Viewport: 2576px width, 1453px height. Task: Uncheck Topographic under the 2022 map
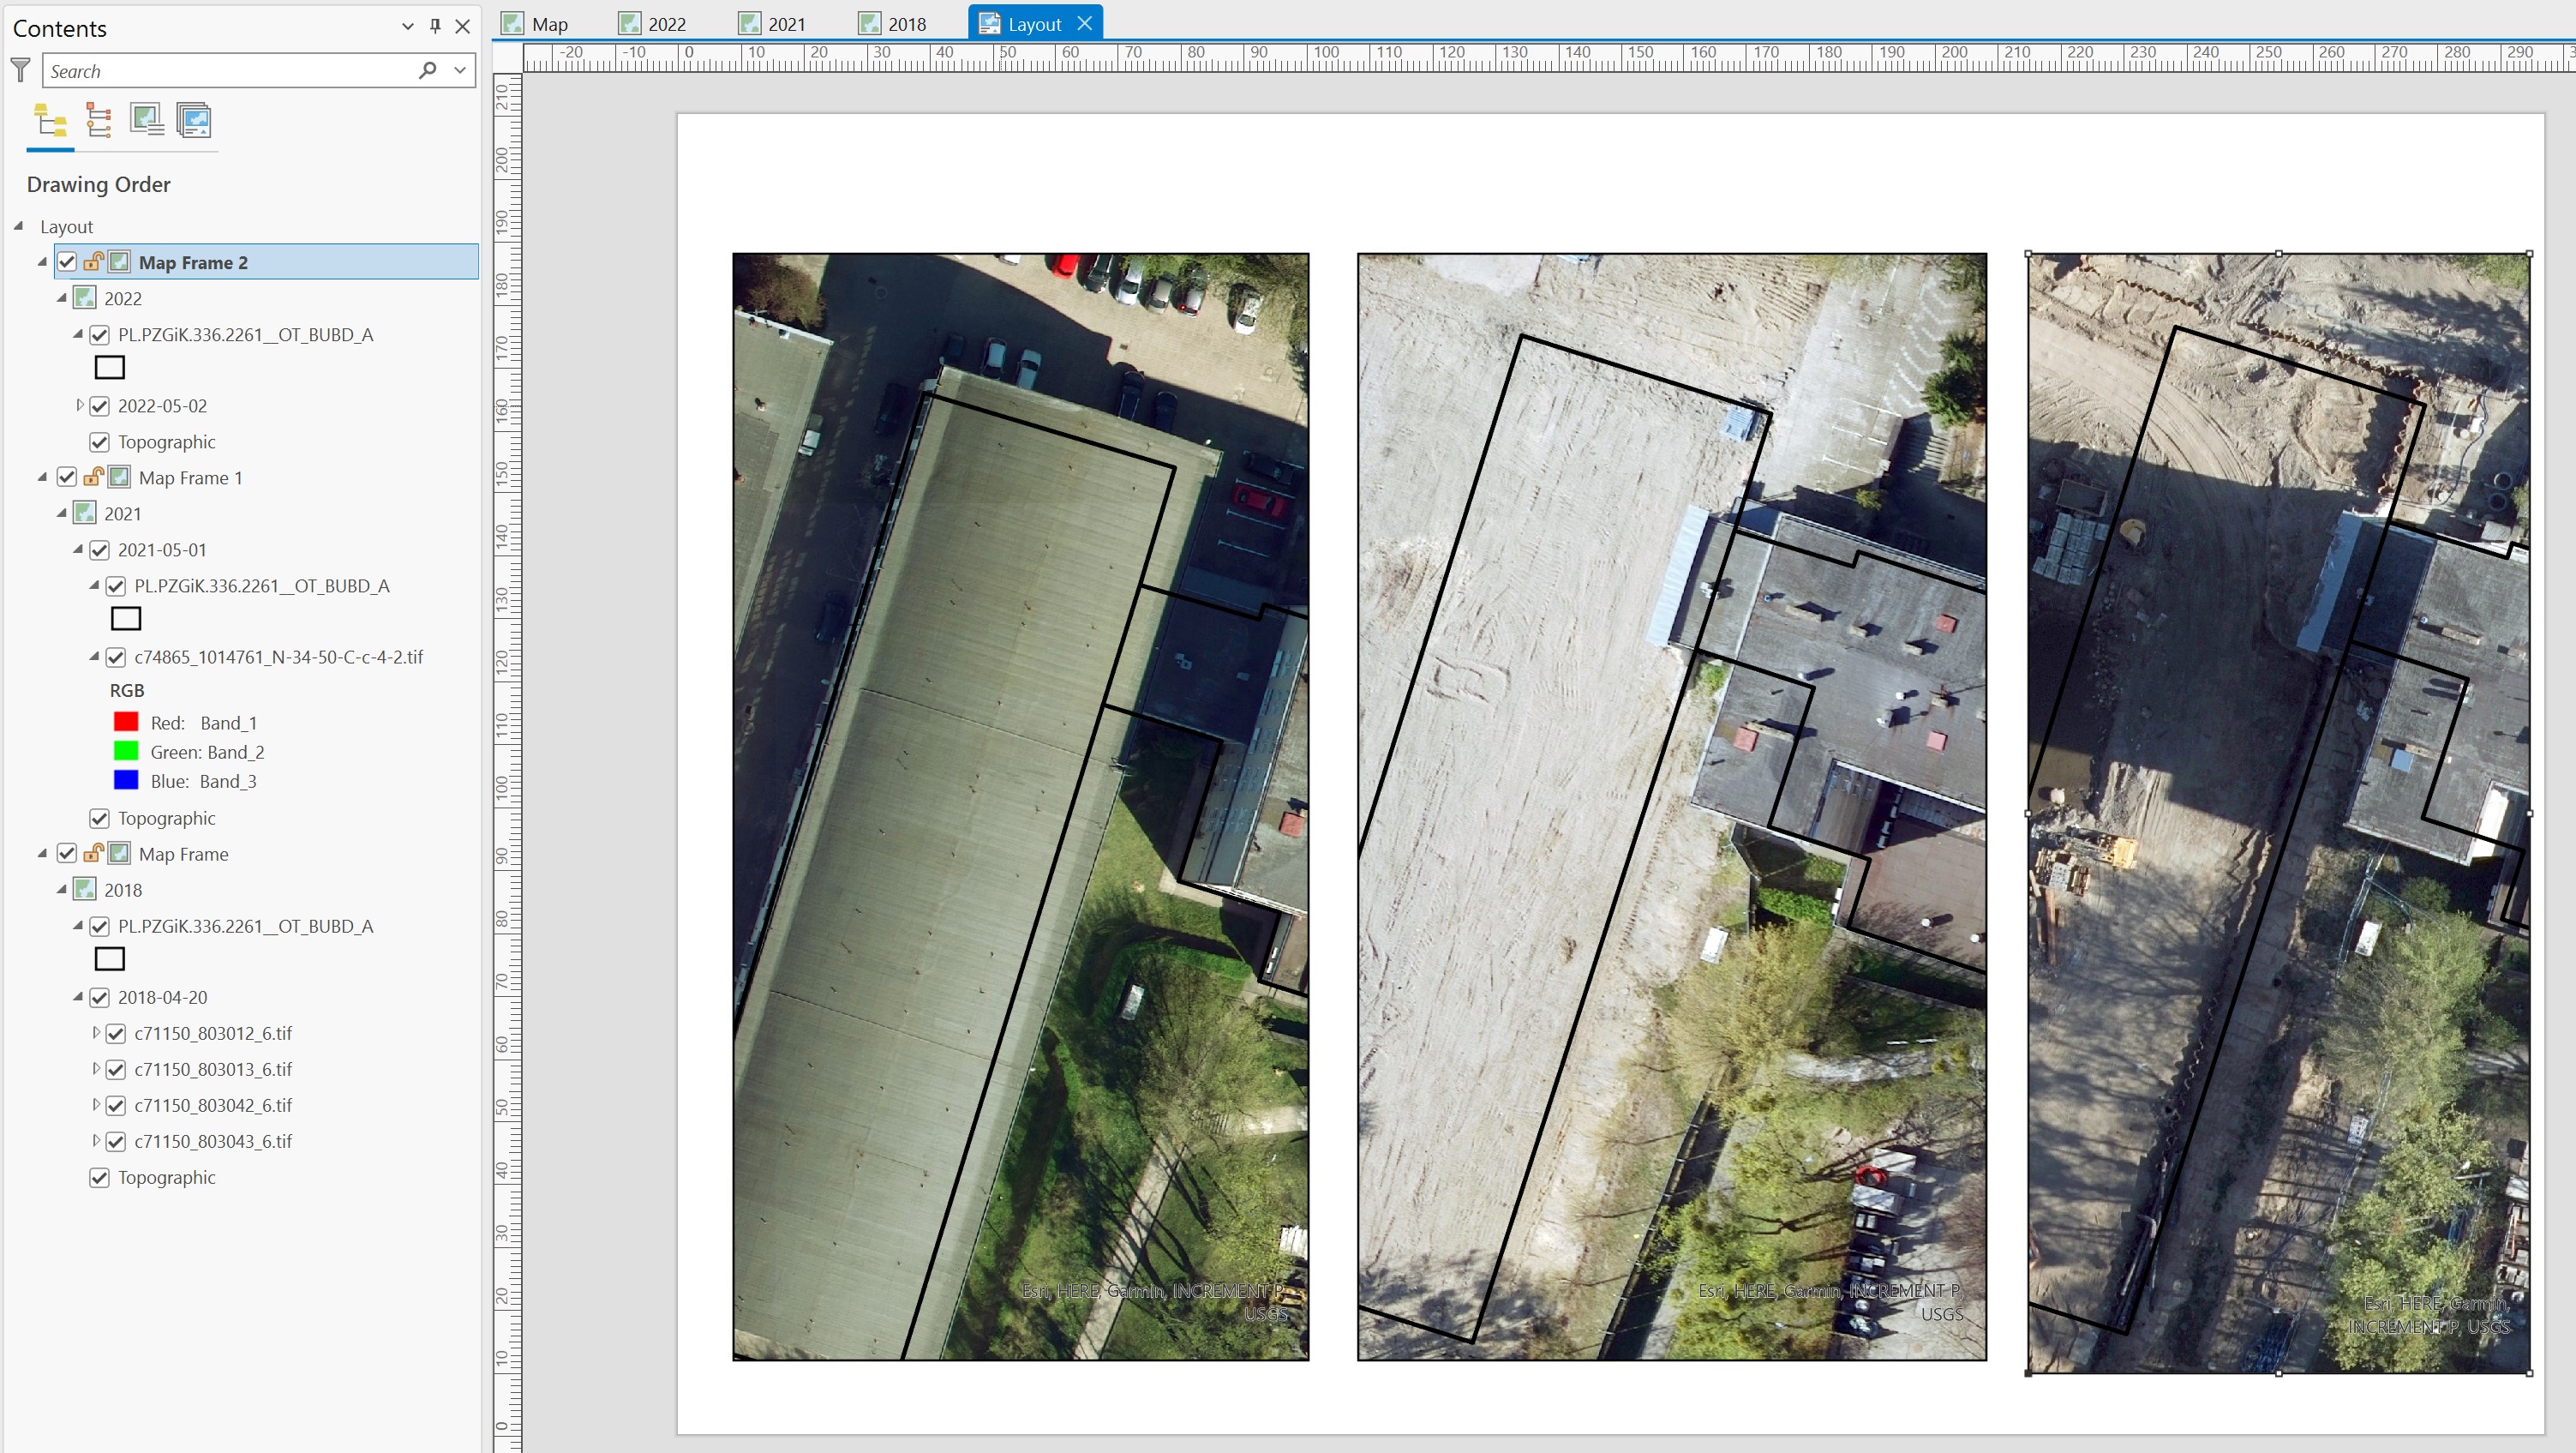(x=99, y=442)
